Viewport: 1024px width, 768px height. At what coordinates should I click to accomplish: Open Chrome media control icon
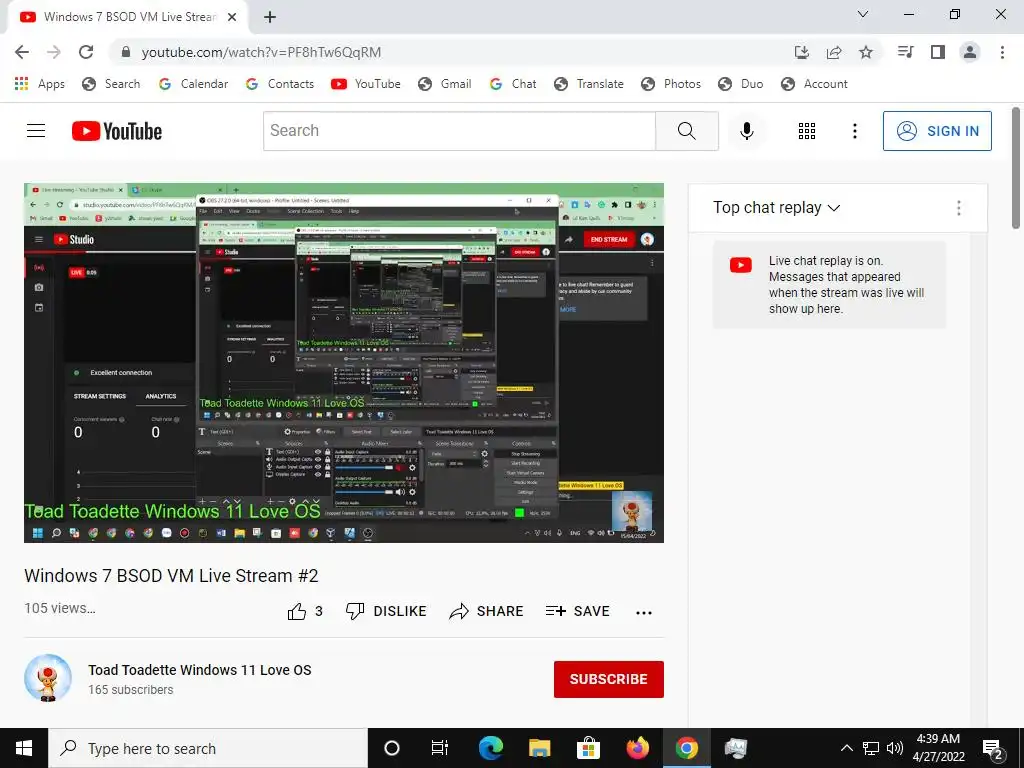point(905,52)
